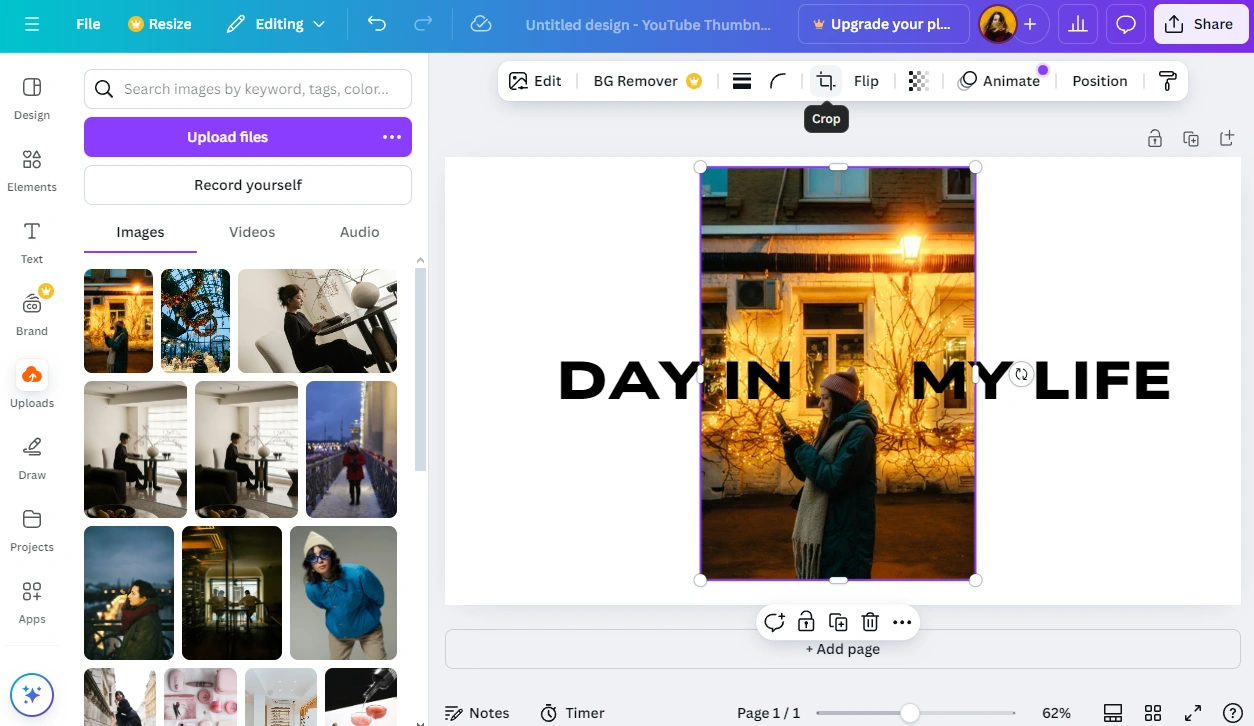Open the hamburger main menu
Viewport: 1254px width, 726px height.
pyautogui.click(x=32, y=24)
